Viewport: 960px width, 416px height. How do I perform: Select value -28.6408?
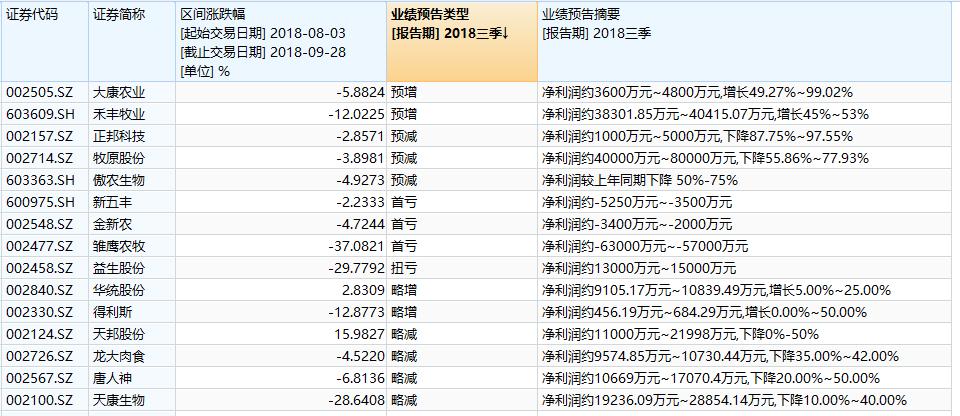[357, 401]
